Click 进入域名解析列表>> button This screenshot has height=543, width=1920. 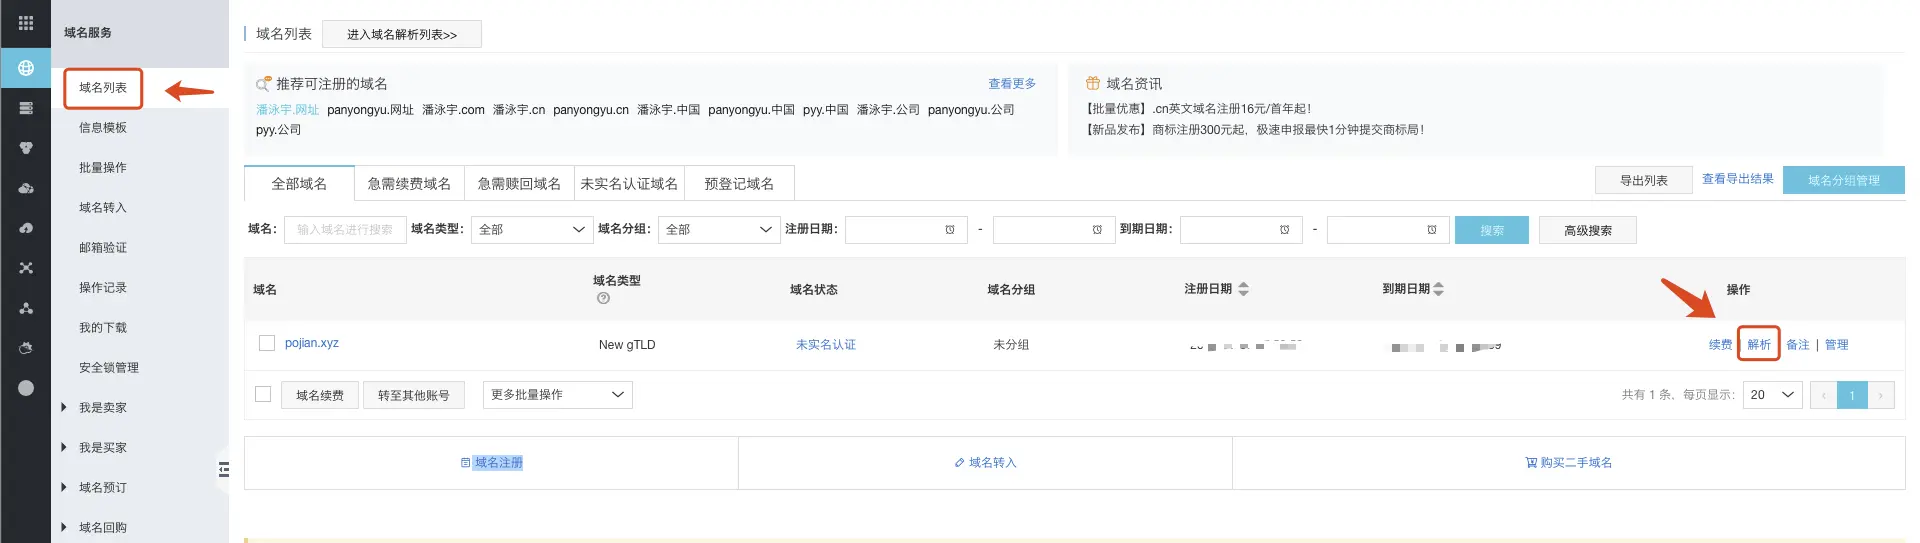[402, 34]
